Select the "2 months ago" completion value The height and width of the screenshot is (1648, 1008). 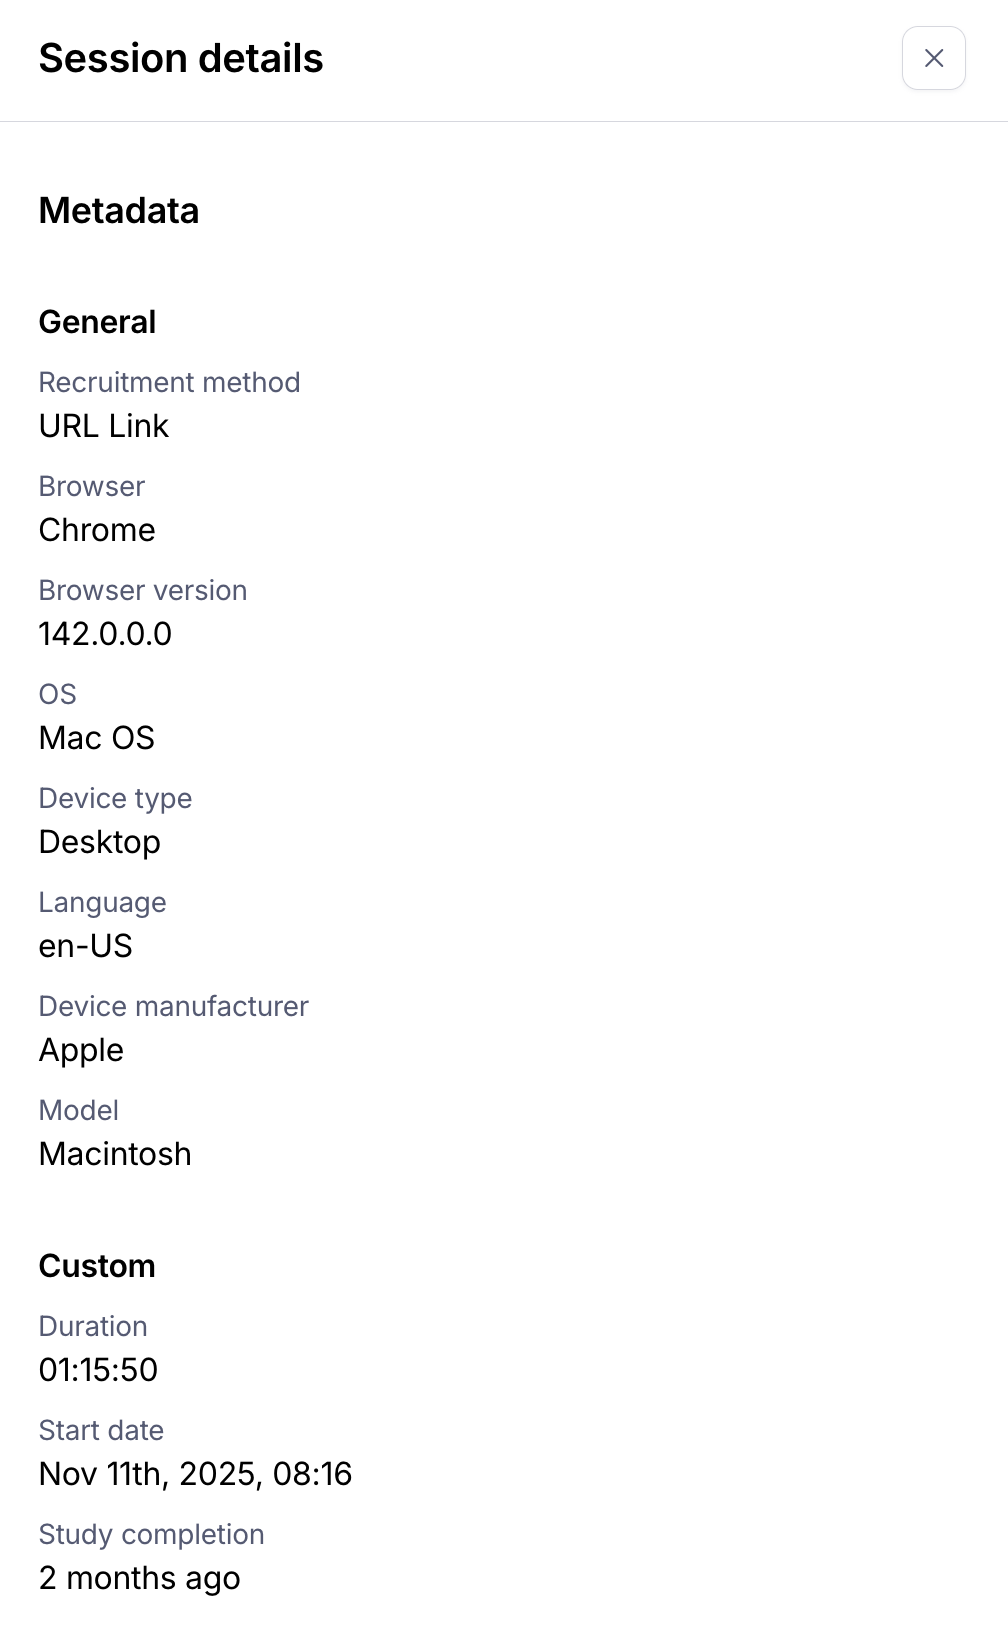139,1578
